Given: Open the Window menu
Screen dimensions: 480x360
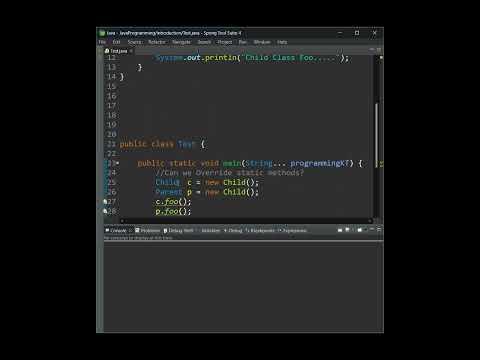Looking at the screenshot, I should [262, 42].
